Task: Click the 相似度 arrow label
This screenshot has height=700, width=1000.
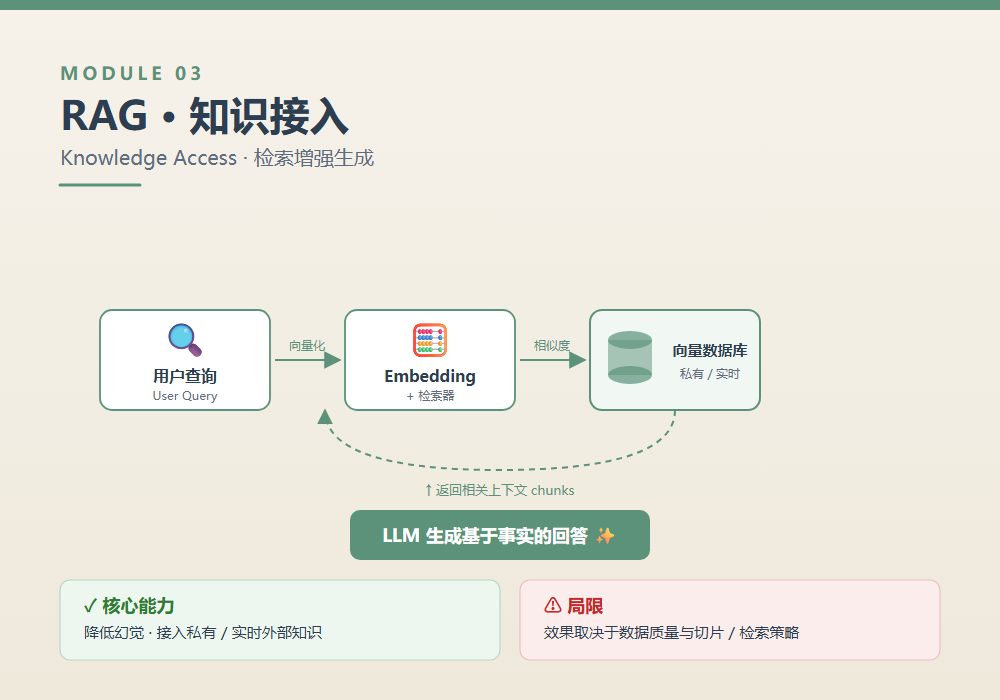Action: [552, 346]
